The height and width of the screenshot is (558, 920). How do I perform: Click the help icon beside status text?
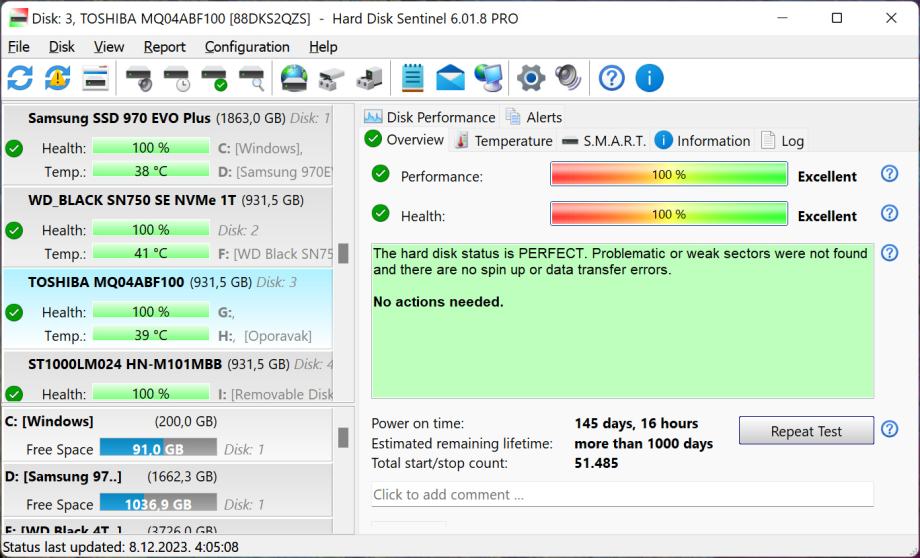pos(889,253)
